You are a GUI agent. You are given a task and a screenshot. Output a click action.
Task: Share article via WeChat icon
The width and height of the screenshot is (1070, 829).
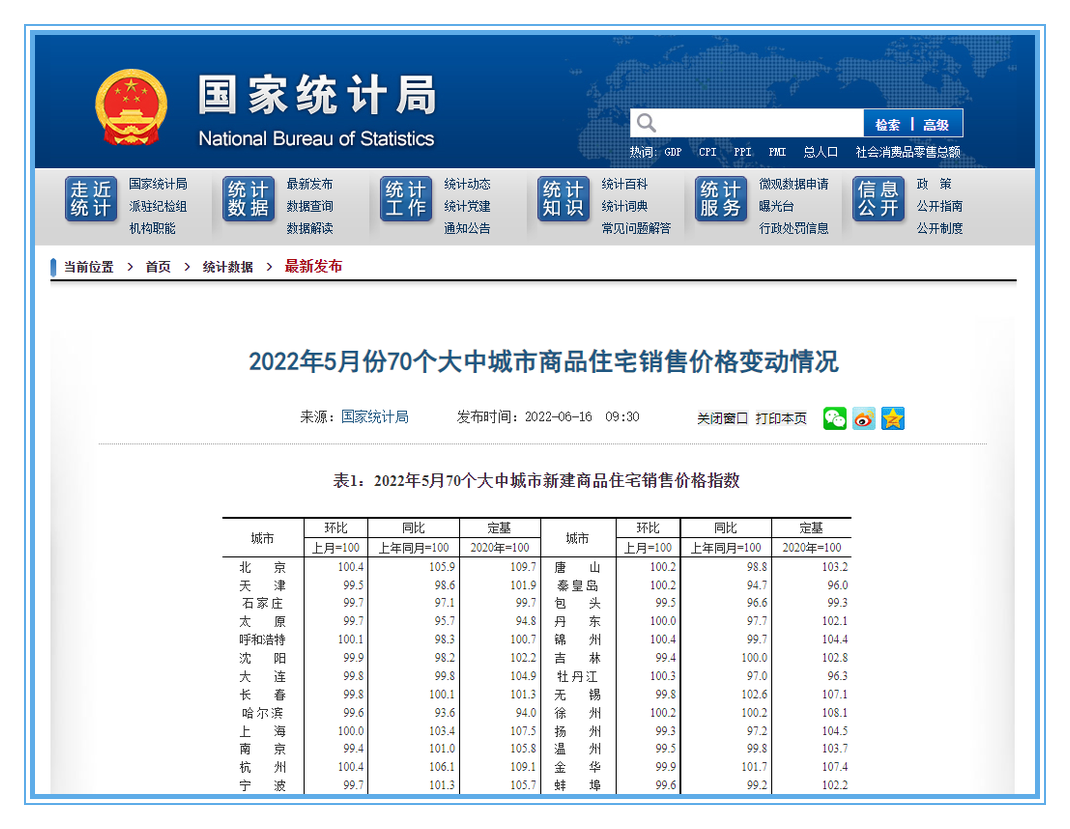[x=835, y=418]
